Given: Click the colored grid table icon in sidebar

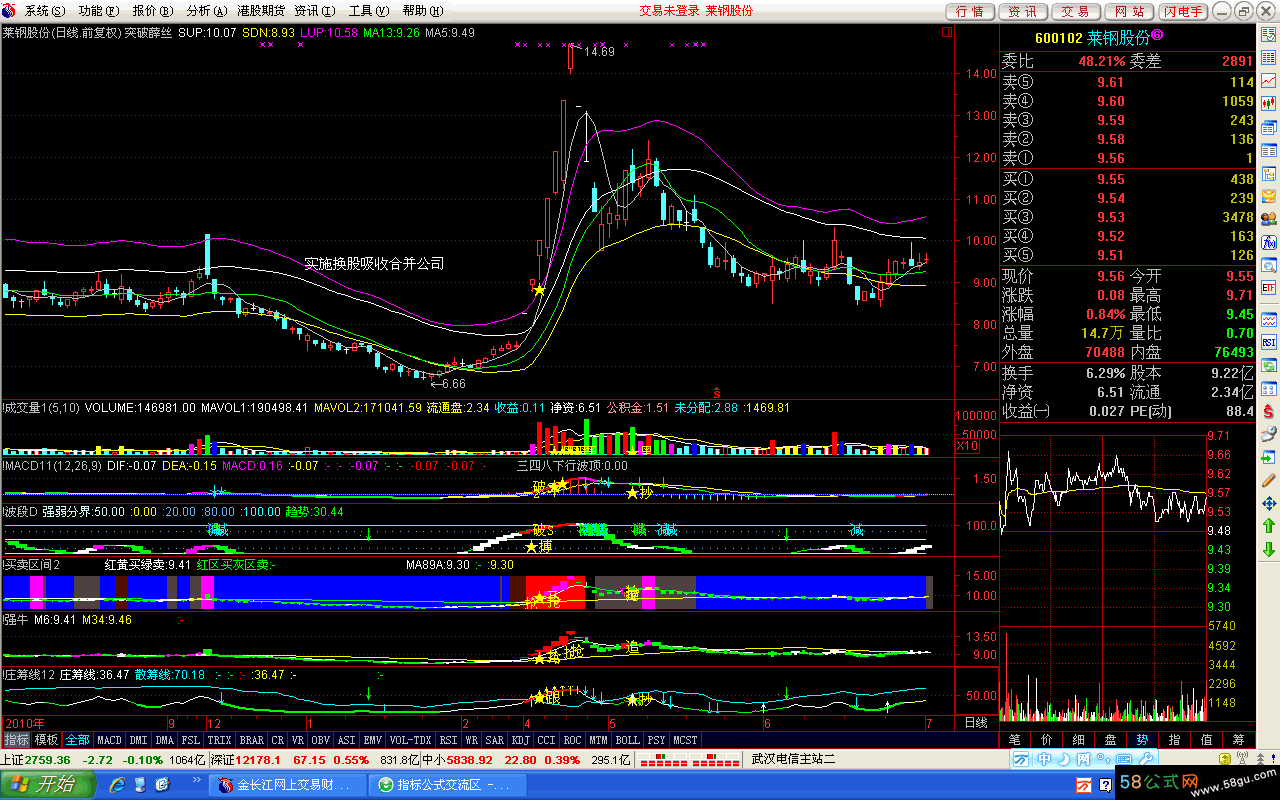Looking at the screenshot, I should point(1269,56).
